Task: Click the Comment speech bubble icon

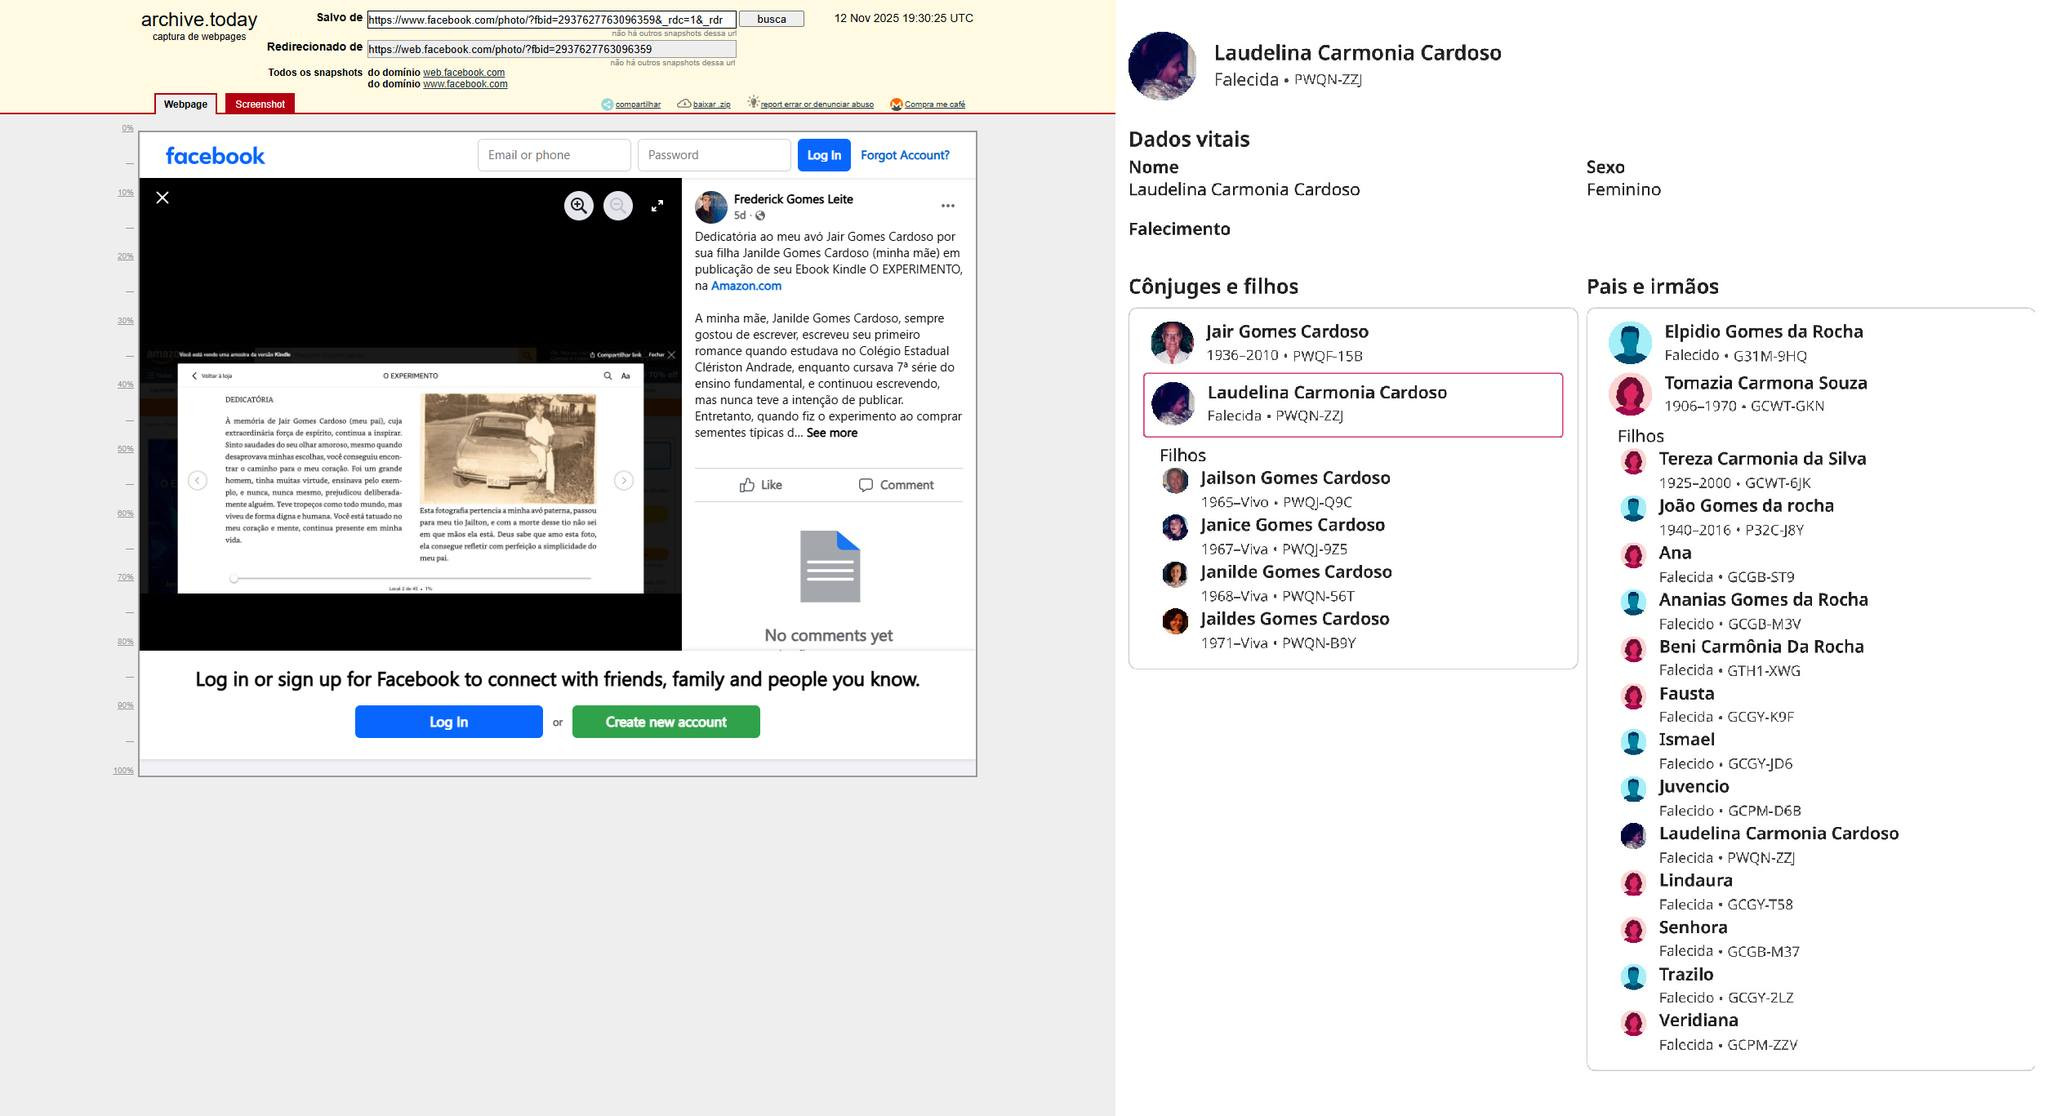Action: (866, 485)
